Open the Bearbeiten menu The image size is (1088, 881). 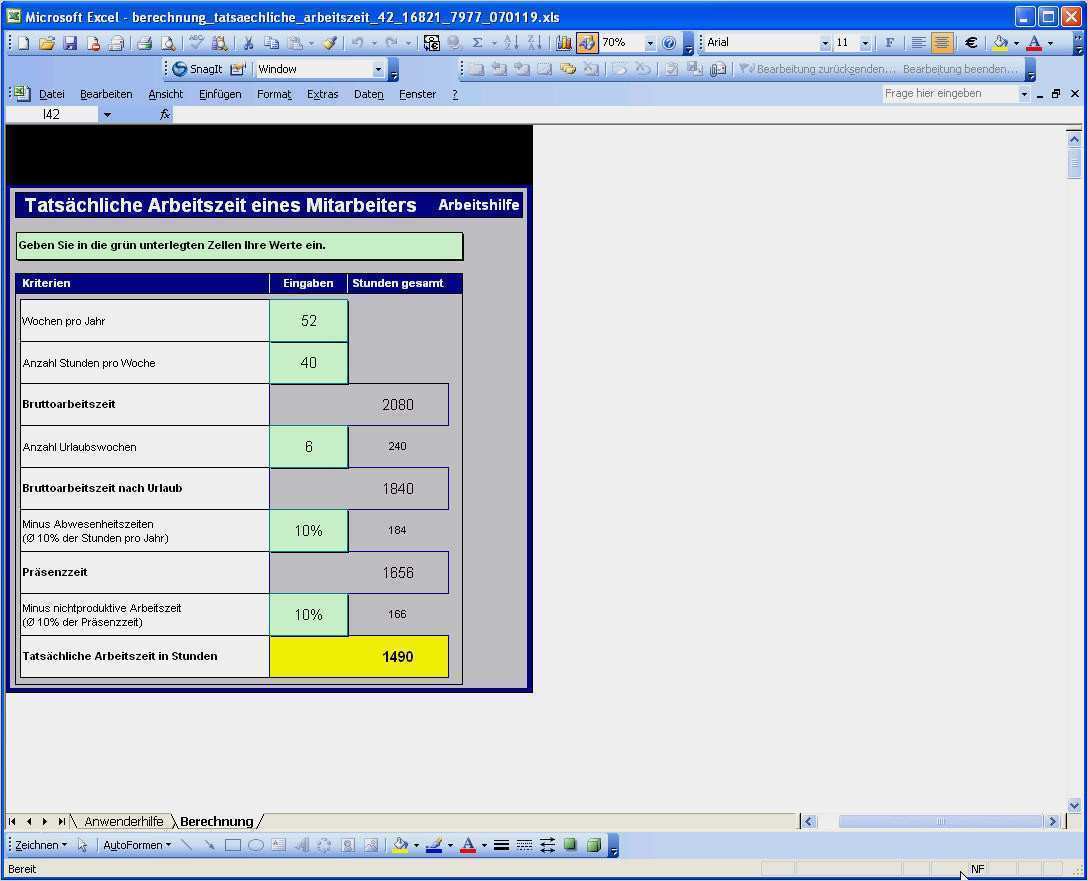click(106, 94)
